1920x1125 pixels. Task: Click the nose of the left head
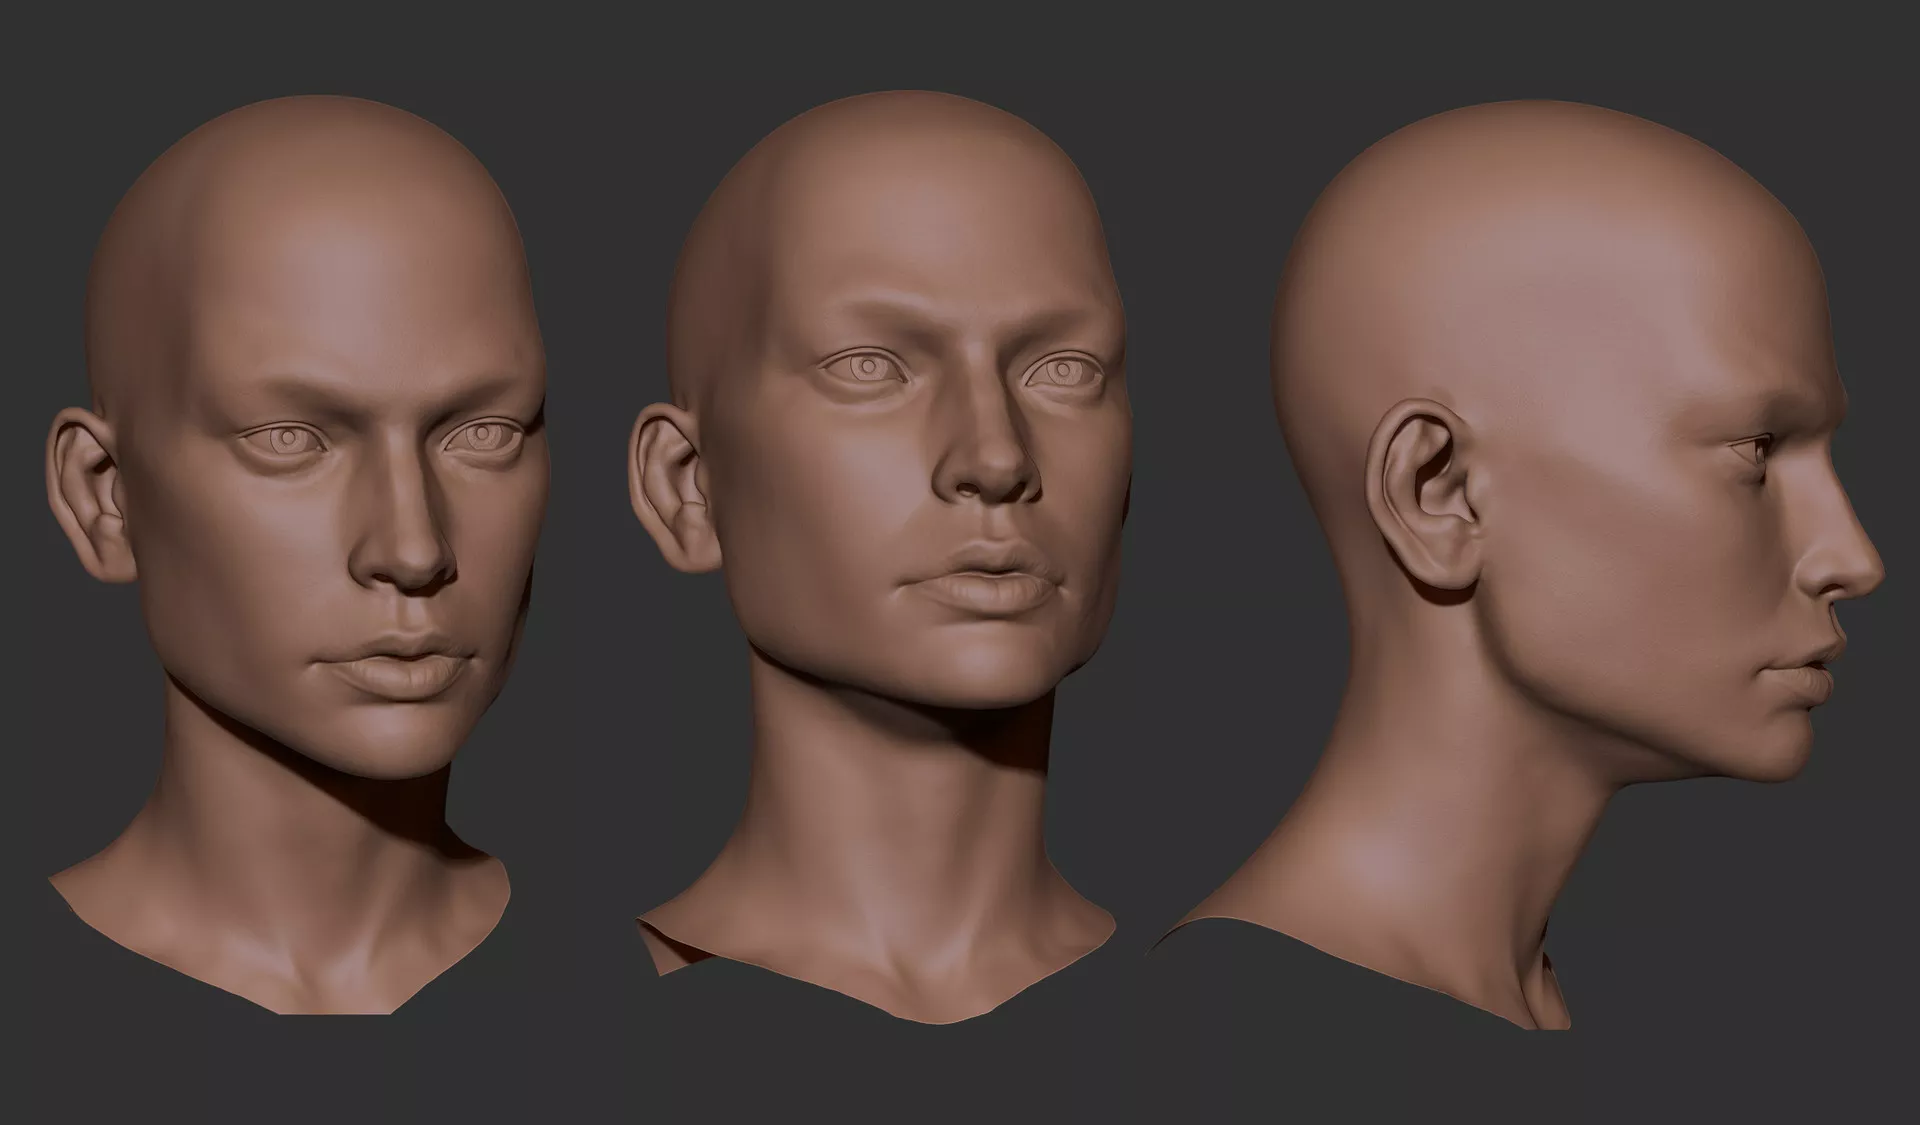(412, 555)
